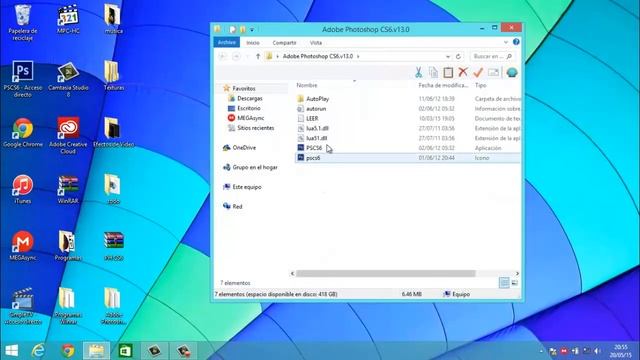Open the Archivo ribbon tab
The image size is (640, 360).
pos(227,42)
